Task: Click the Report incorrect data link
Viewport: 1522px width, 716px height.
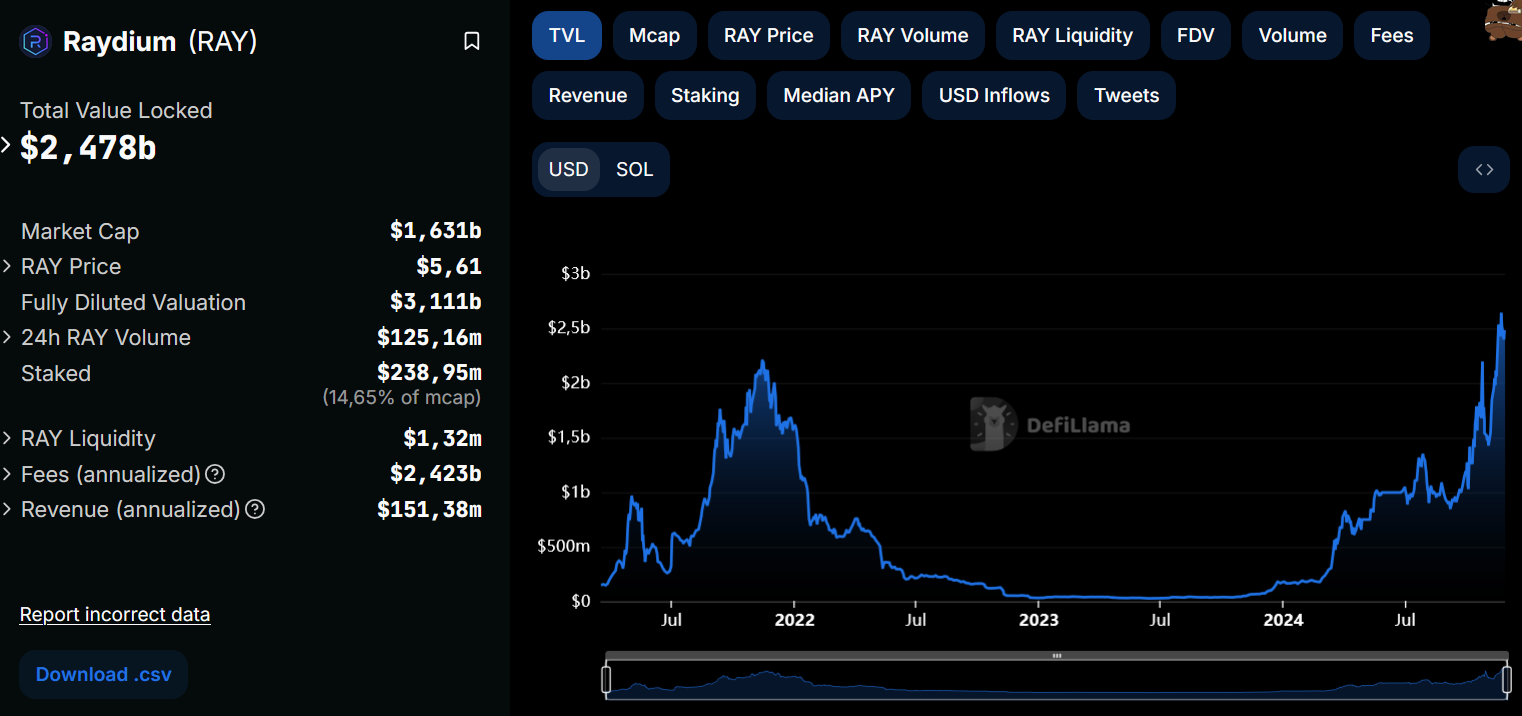Action: 114,614
